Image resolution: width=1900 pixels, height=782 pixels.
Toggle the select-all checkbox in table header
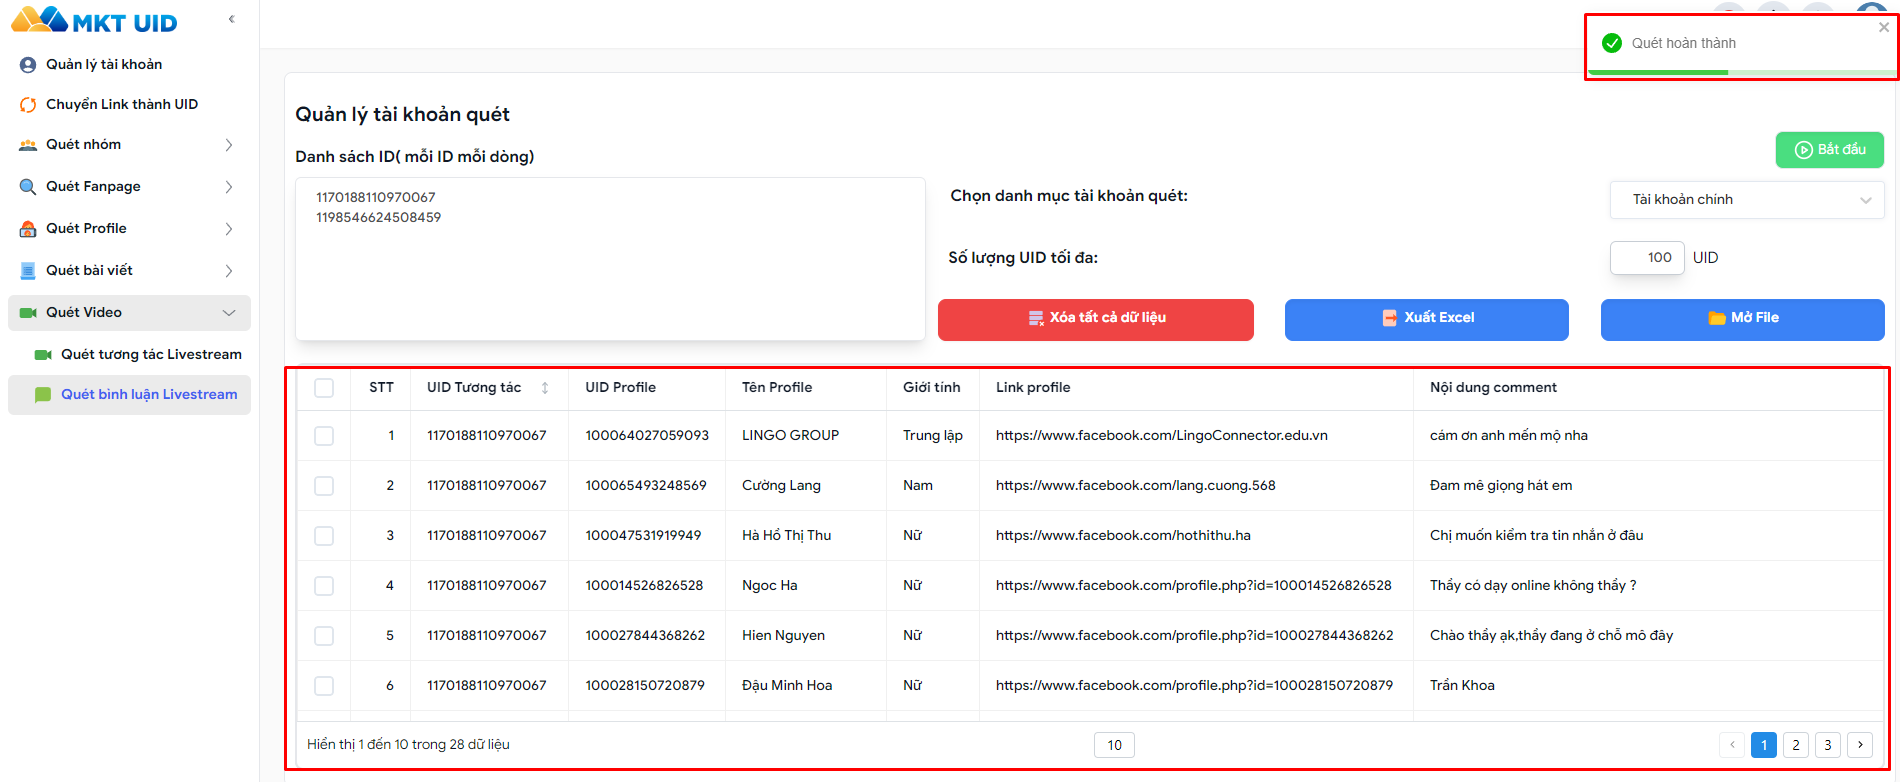(324, 388)
